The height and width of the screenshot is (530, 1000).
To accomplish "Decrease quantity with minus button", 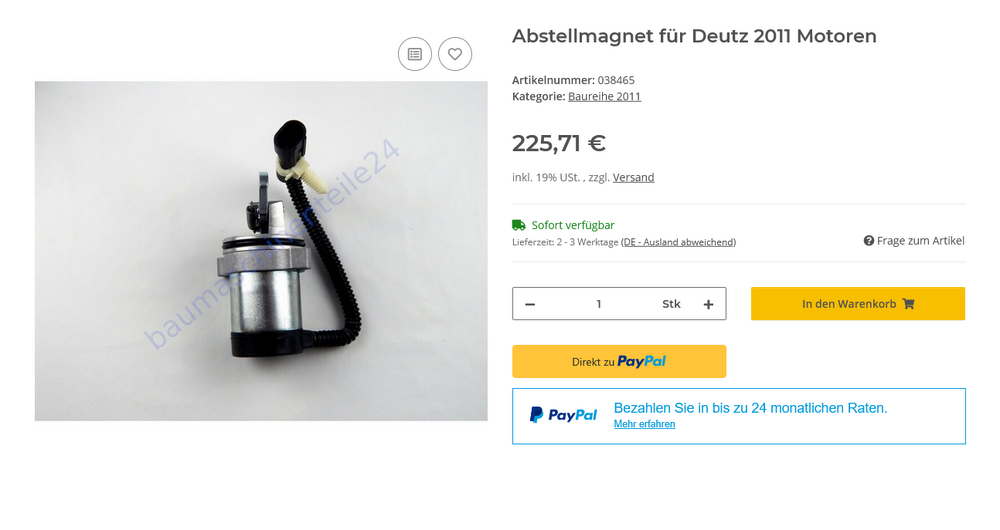I will click(x=530, y=304).
